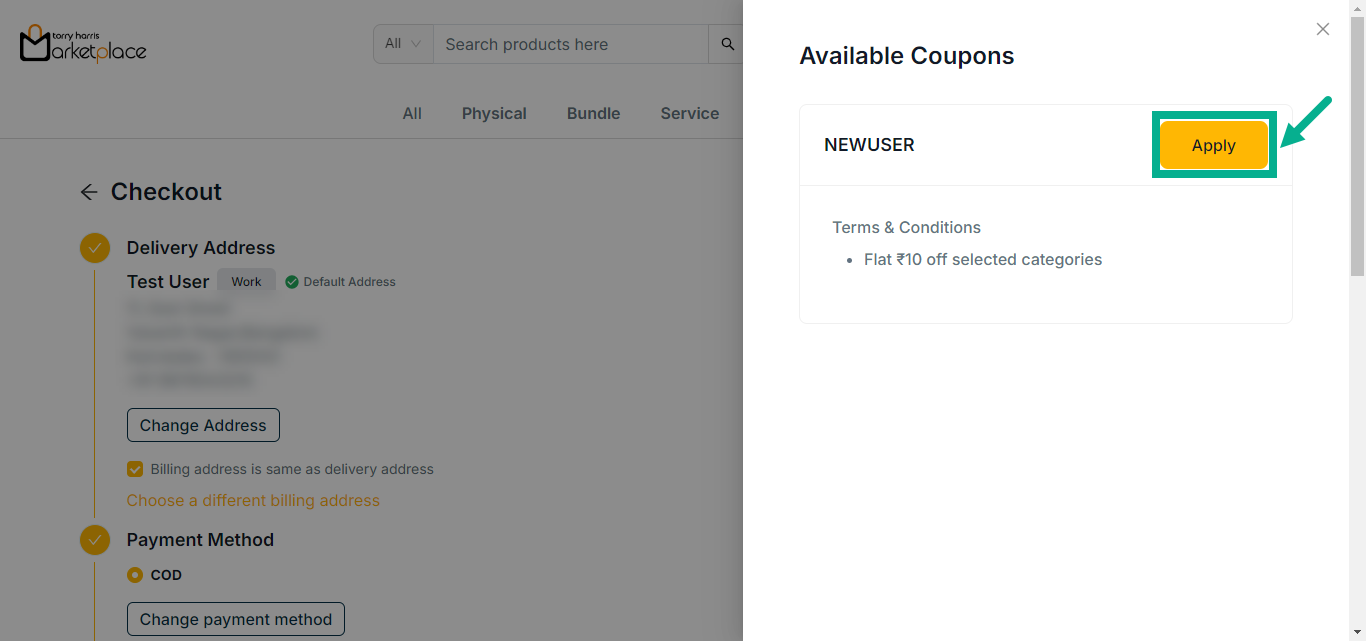
Task: Click the Change Address button
Action: (x=203, y=425)
